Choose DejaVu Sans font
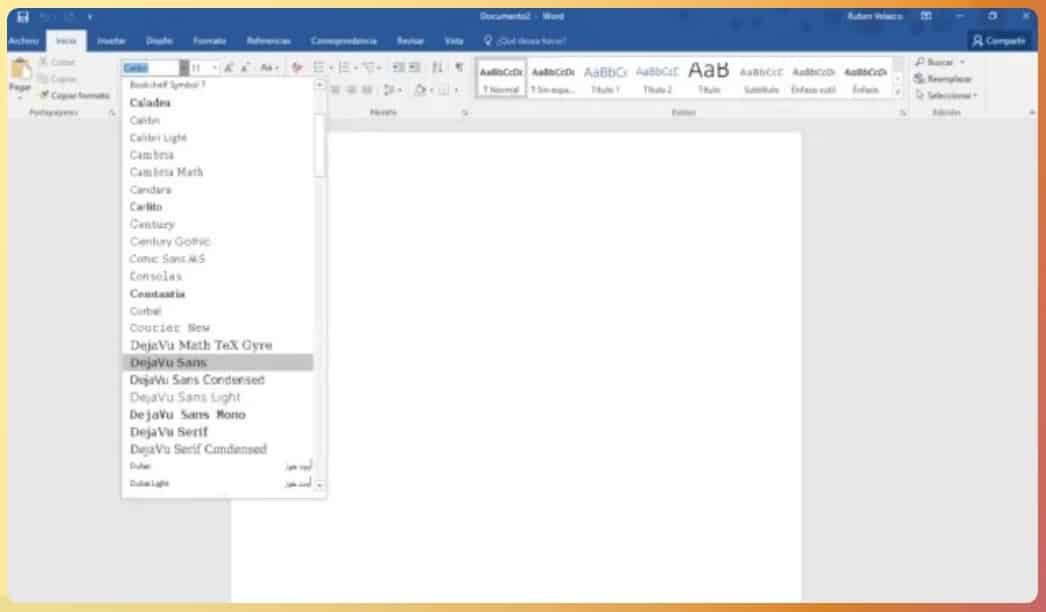Image resolution: width=1046 pixels, height=612 pixels. [217, 362]
